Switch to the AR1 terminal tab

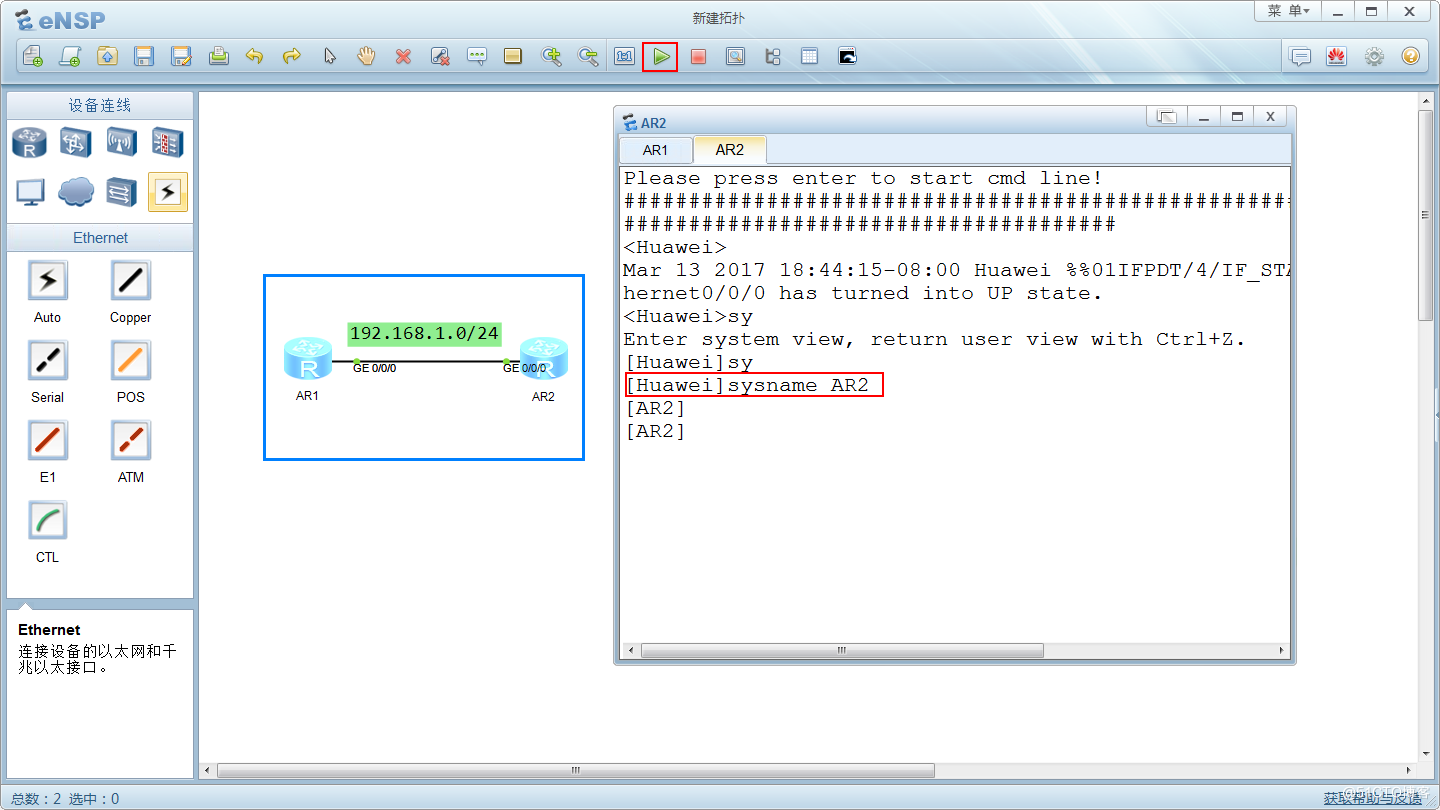pos(655,150)
